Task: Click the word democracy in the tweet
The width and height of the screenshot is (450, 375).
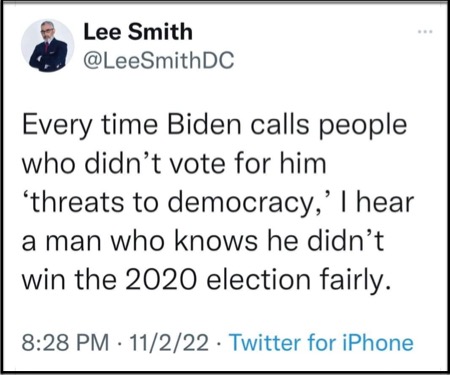Action: (242, 203)
